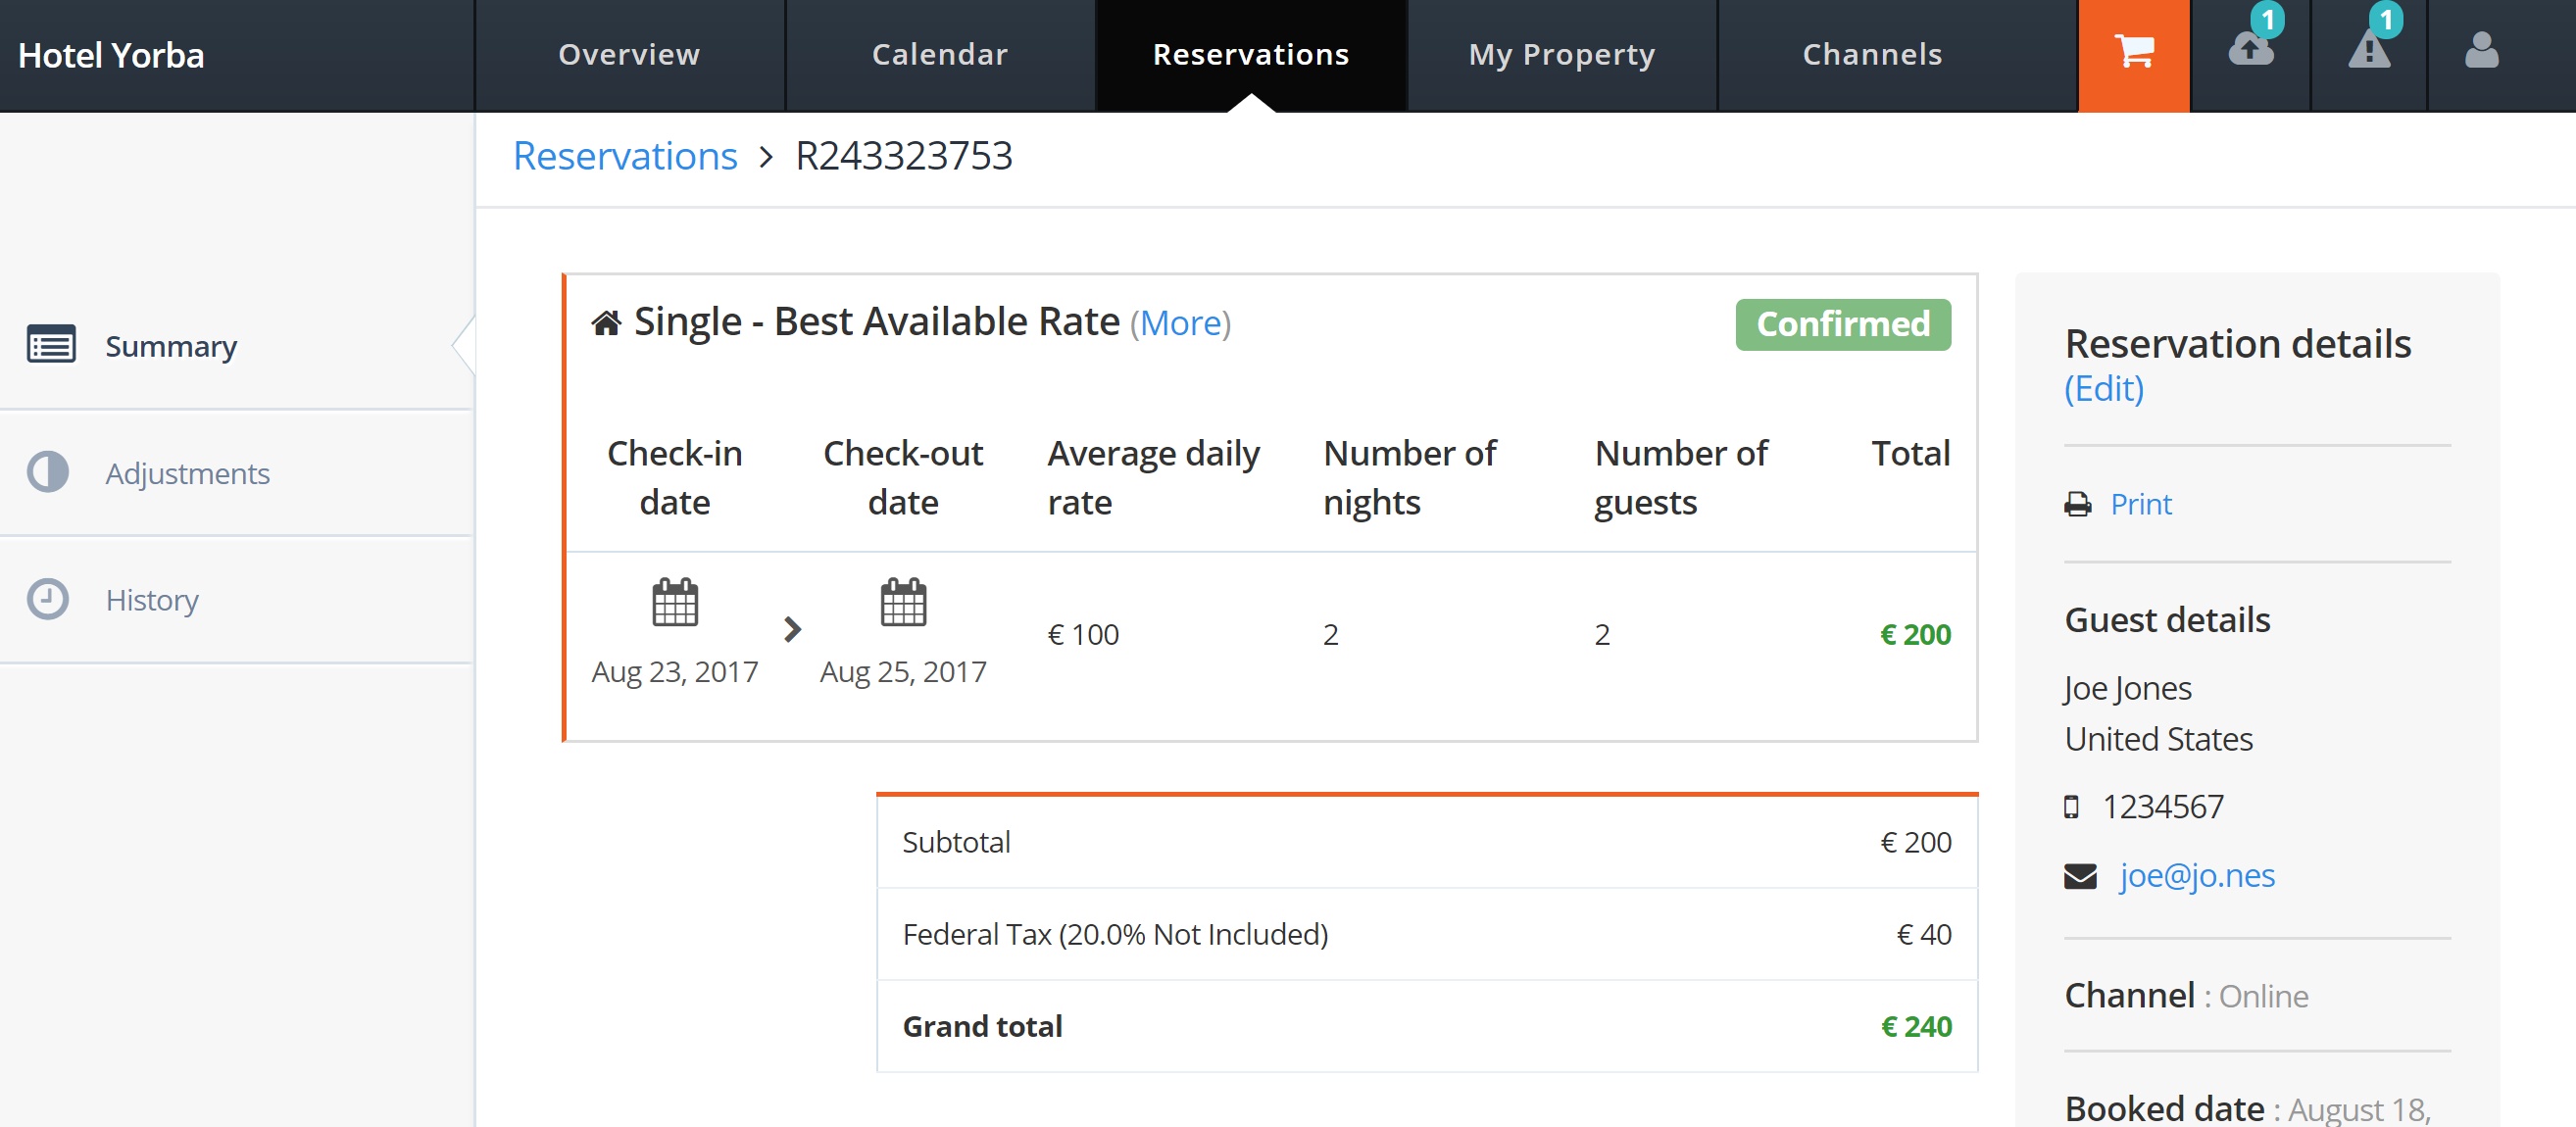
Task: Click the Booked date entry
Action: [x=2248, y=1108]
